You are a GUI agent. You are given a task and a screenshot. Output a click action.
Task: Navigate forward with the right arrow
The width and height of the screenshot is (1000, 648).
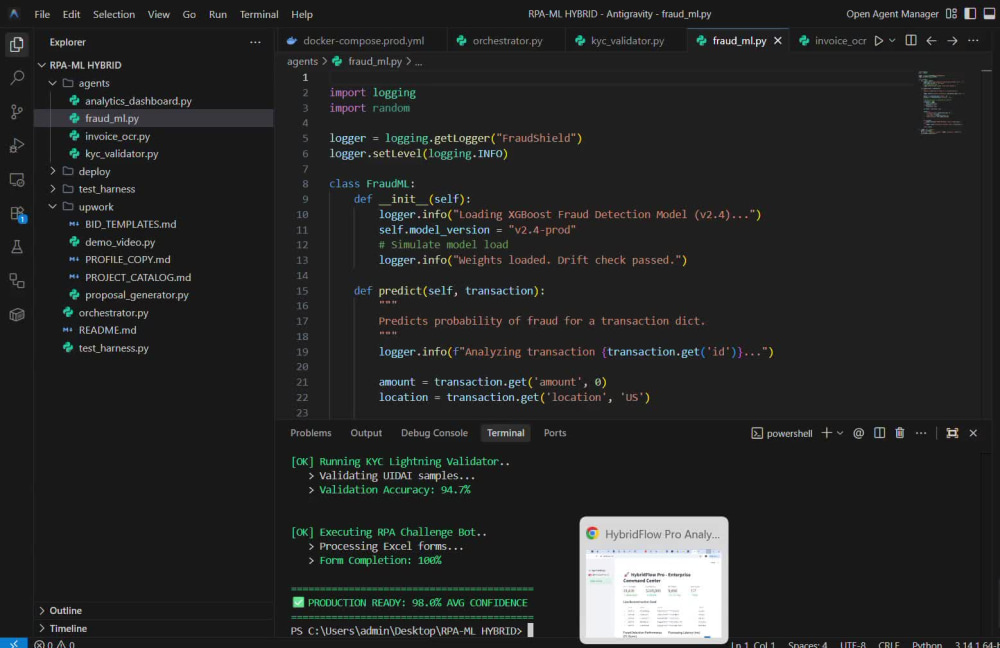click(x=952, y=40)
